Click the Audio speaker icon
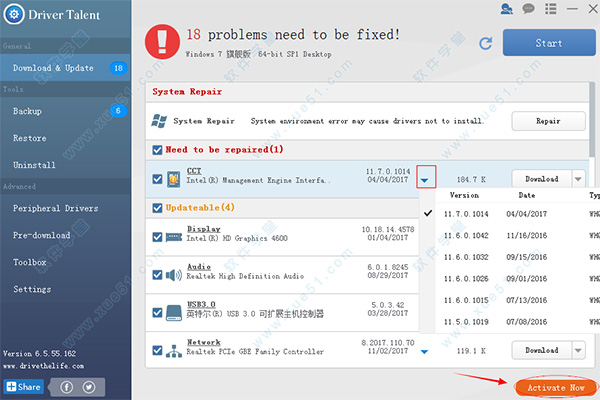This screenshot has width=600, height=400. coord(174,275)
